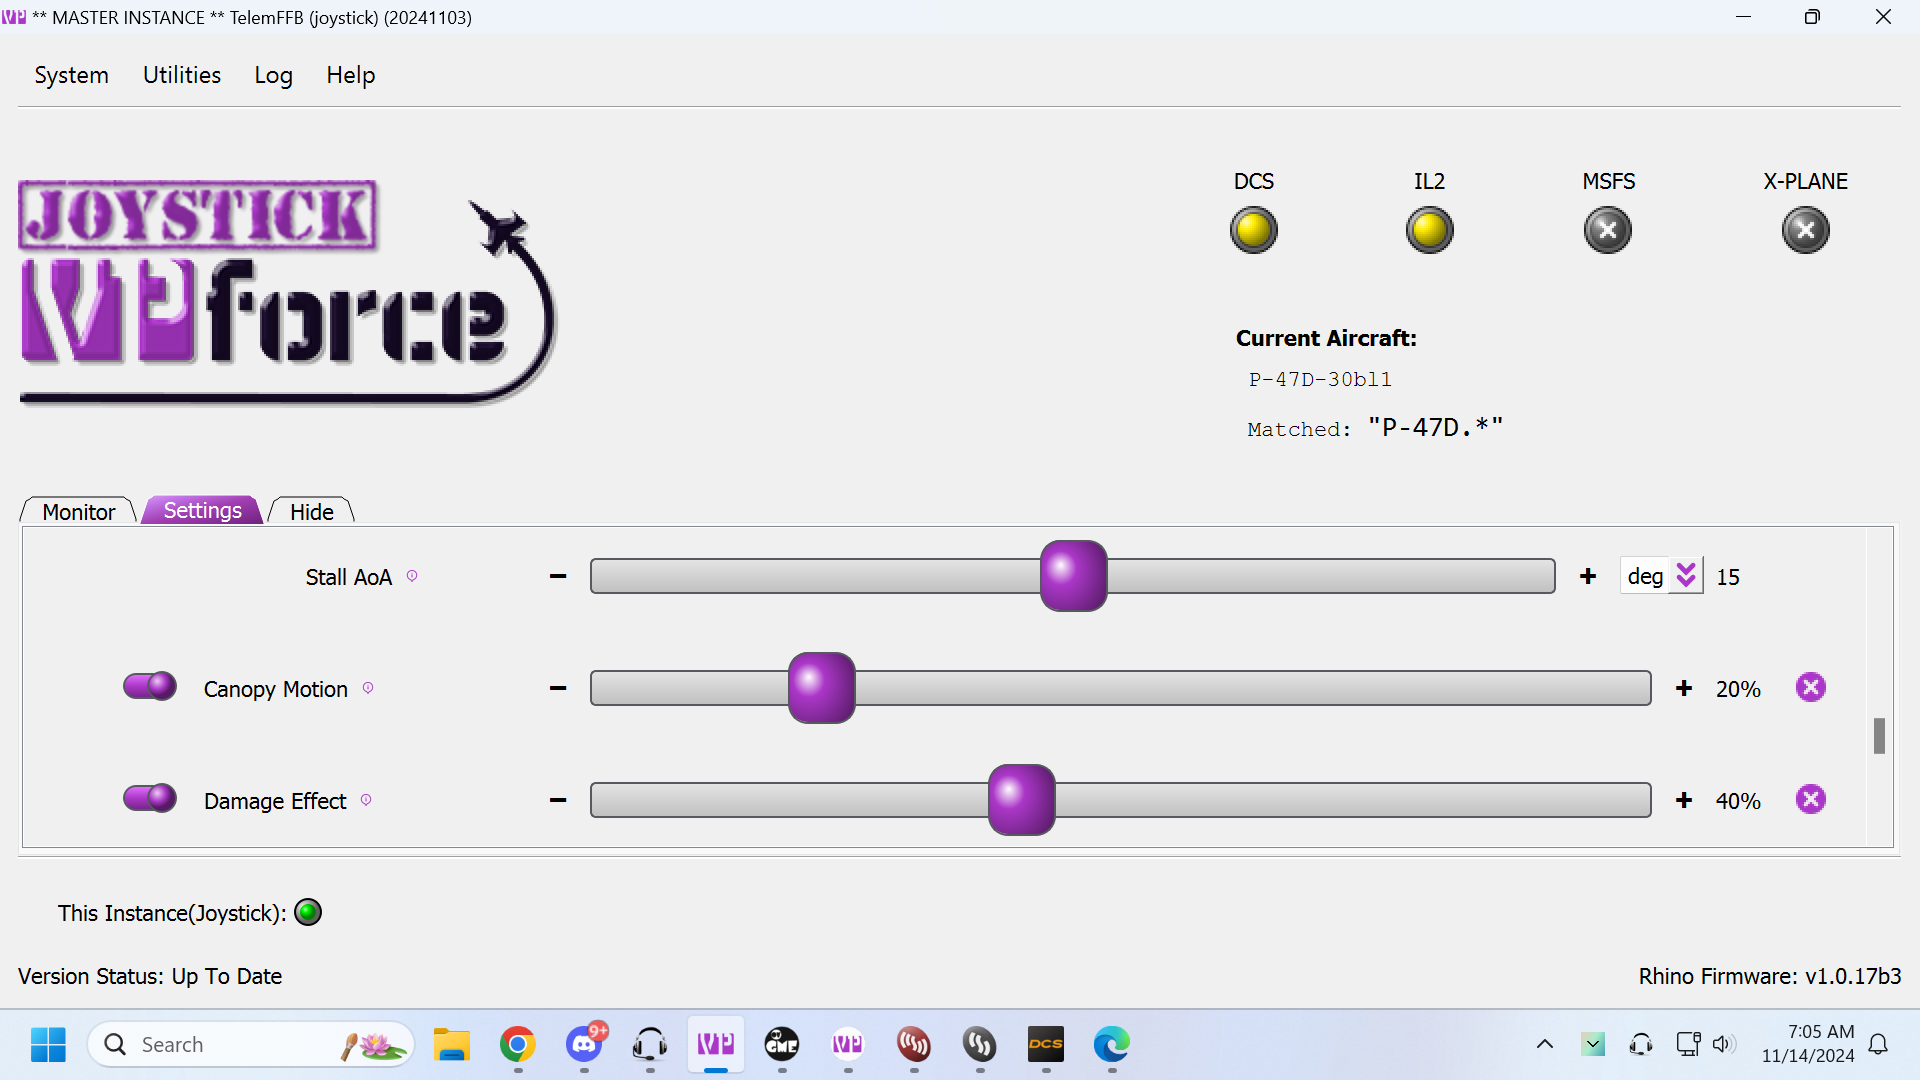The width and height of the screenshot is (1920, 1080).
Task: Open Google Chrome from the taskbar
Action: click(518, 1044)
